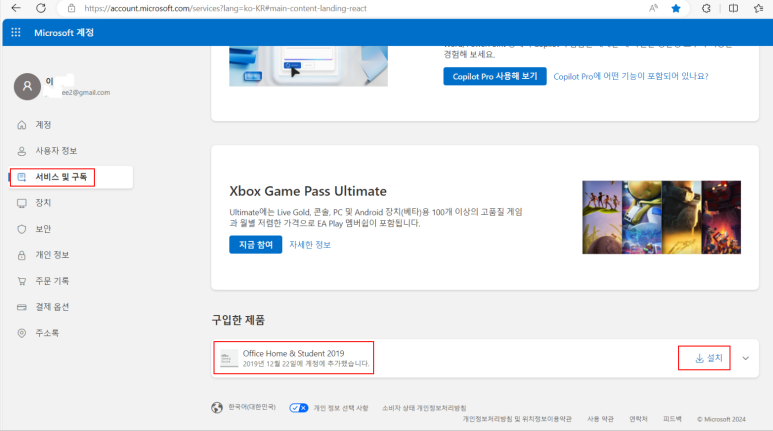The width and height of the screenshot is (773, 431).
Task: Click the user profile avatar
Action: 27,86
